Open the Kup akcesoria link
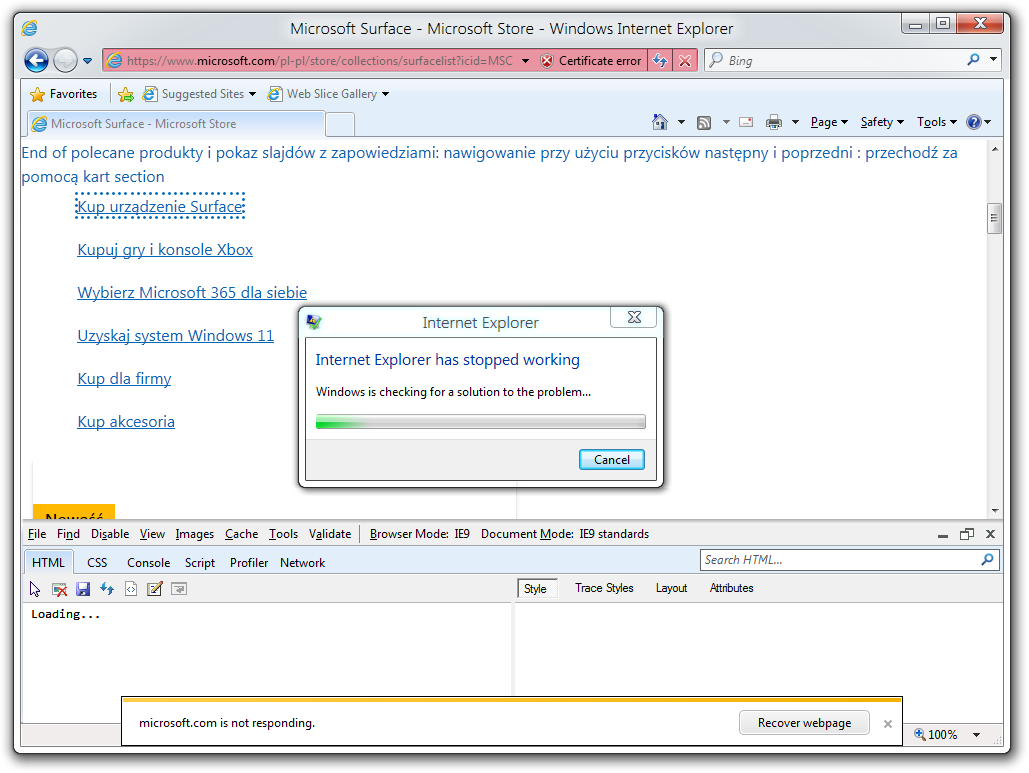Viewport: 1029px width, 773px height. pos(126,422)
